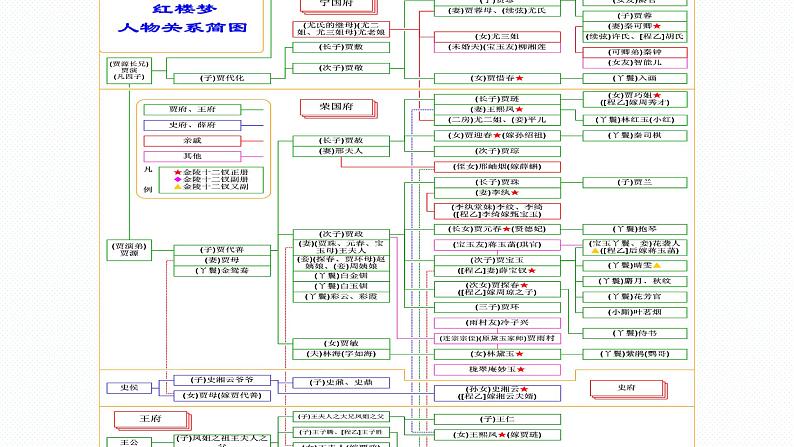Select the (子)贾代化 box
This screenshot has height=447, width=794.
222,78
